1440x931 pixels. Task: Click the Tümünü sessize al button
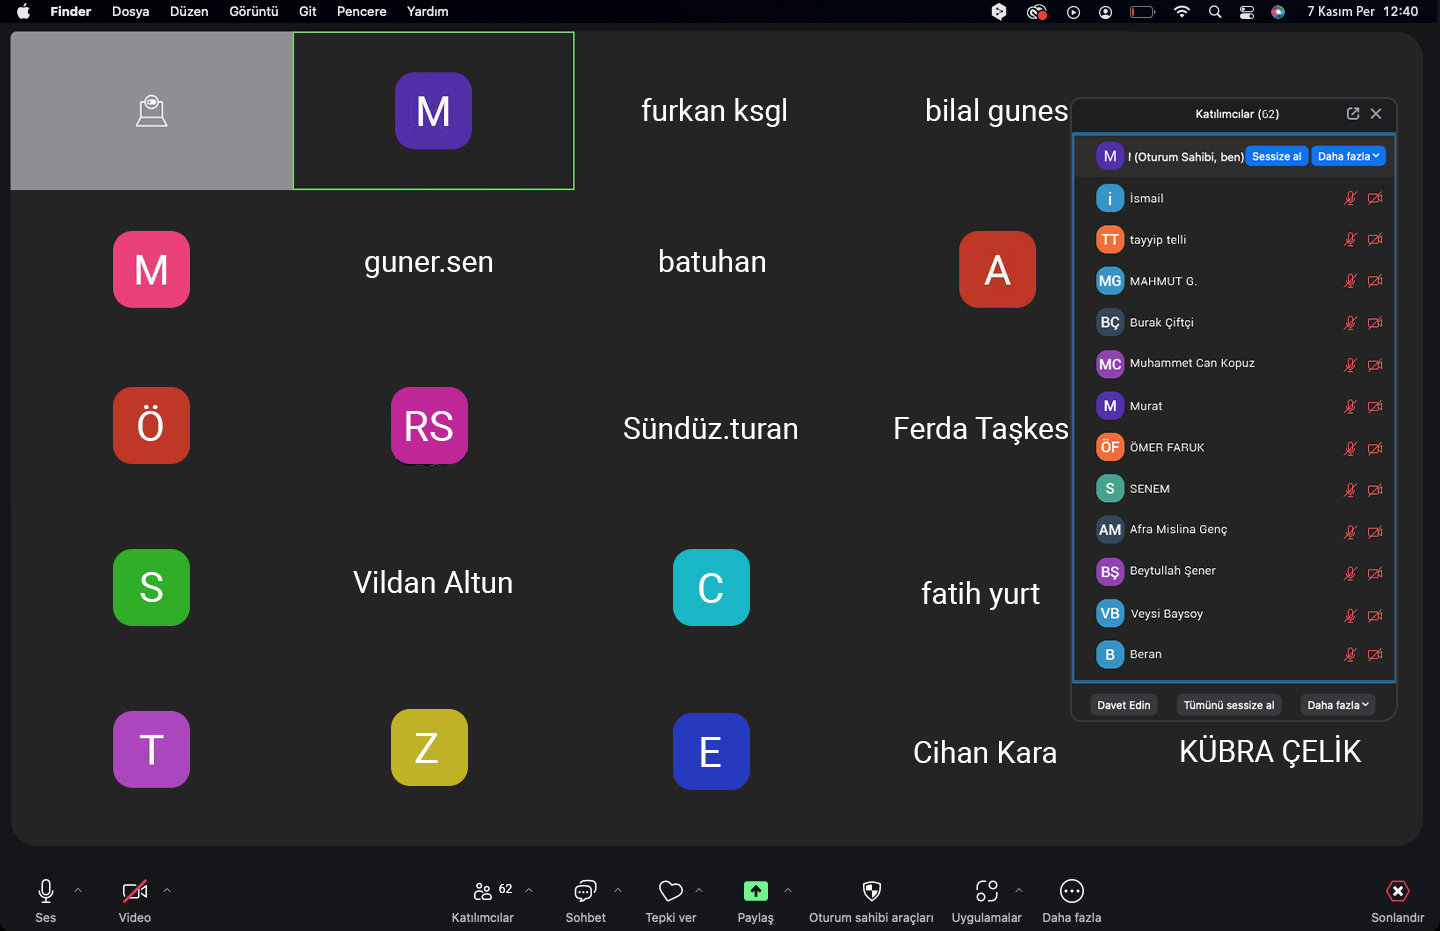1228,705
